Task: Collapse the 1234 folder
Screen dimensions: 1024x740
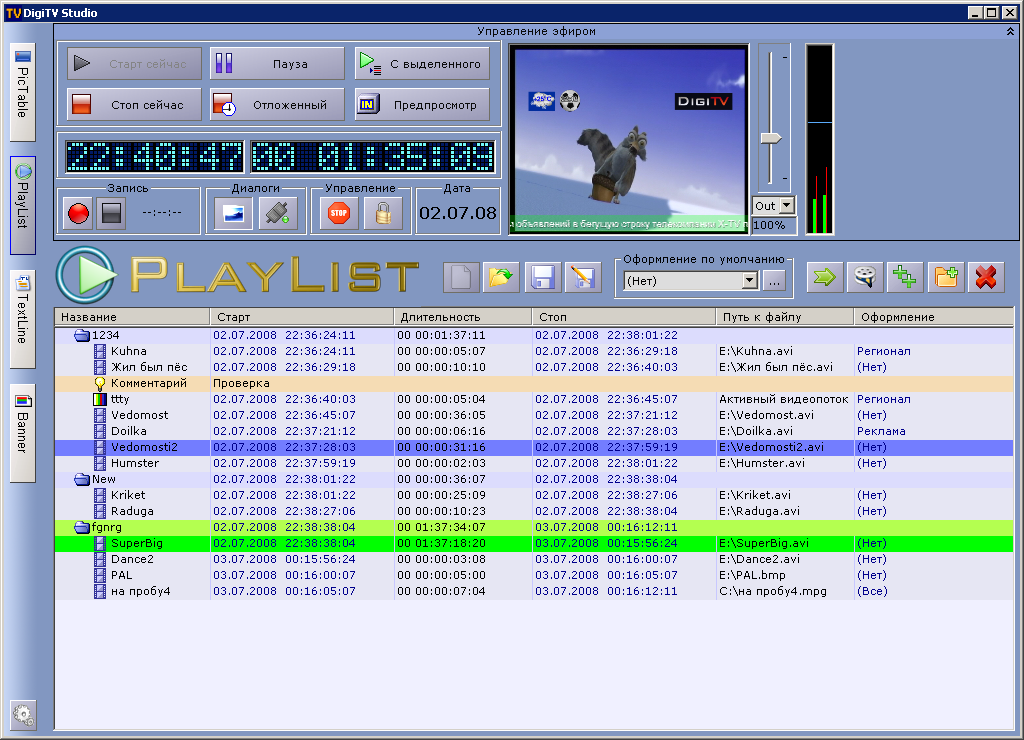Action: coord(82,336)
